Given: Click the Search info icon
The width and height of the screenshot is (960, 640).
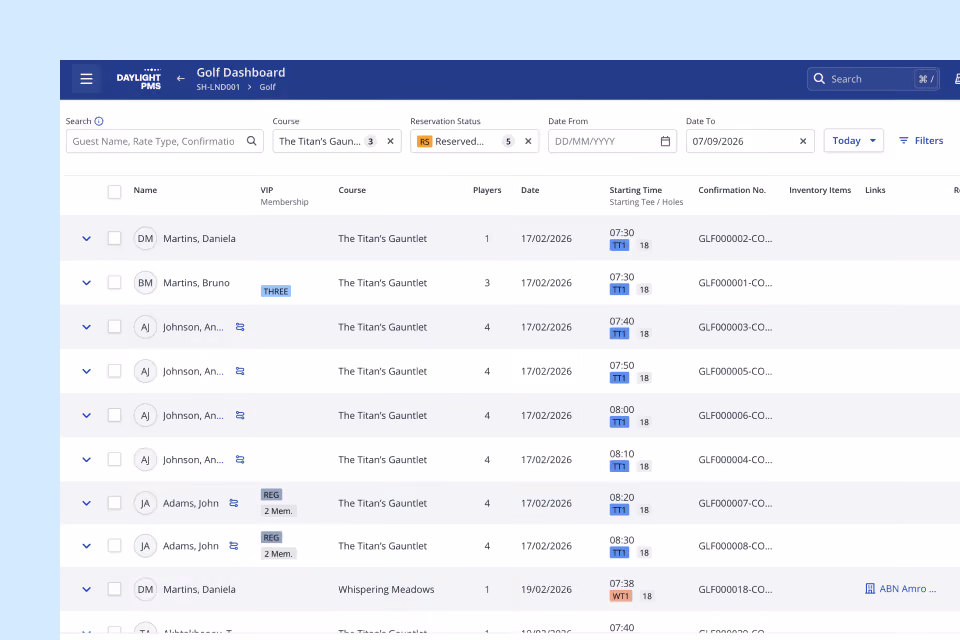Looking at the screenshot, I should [99, 121].
